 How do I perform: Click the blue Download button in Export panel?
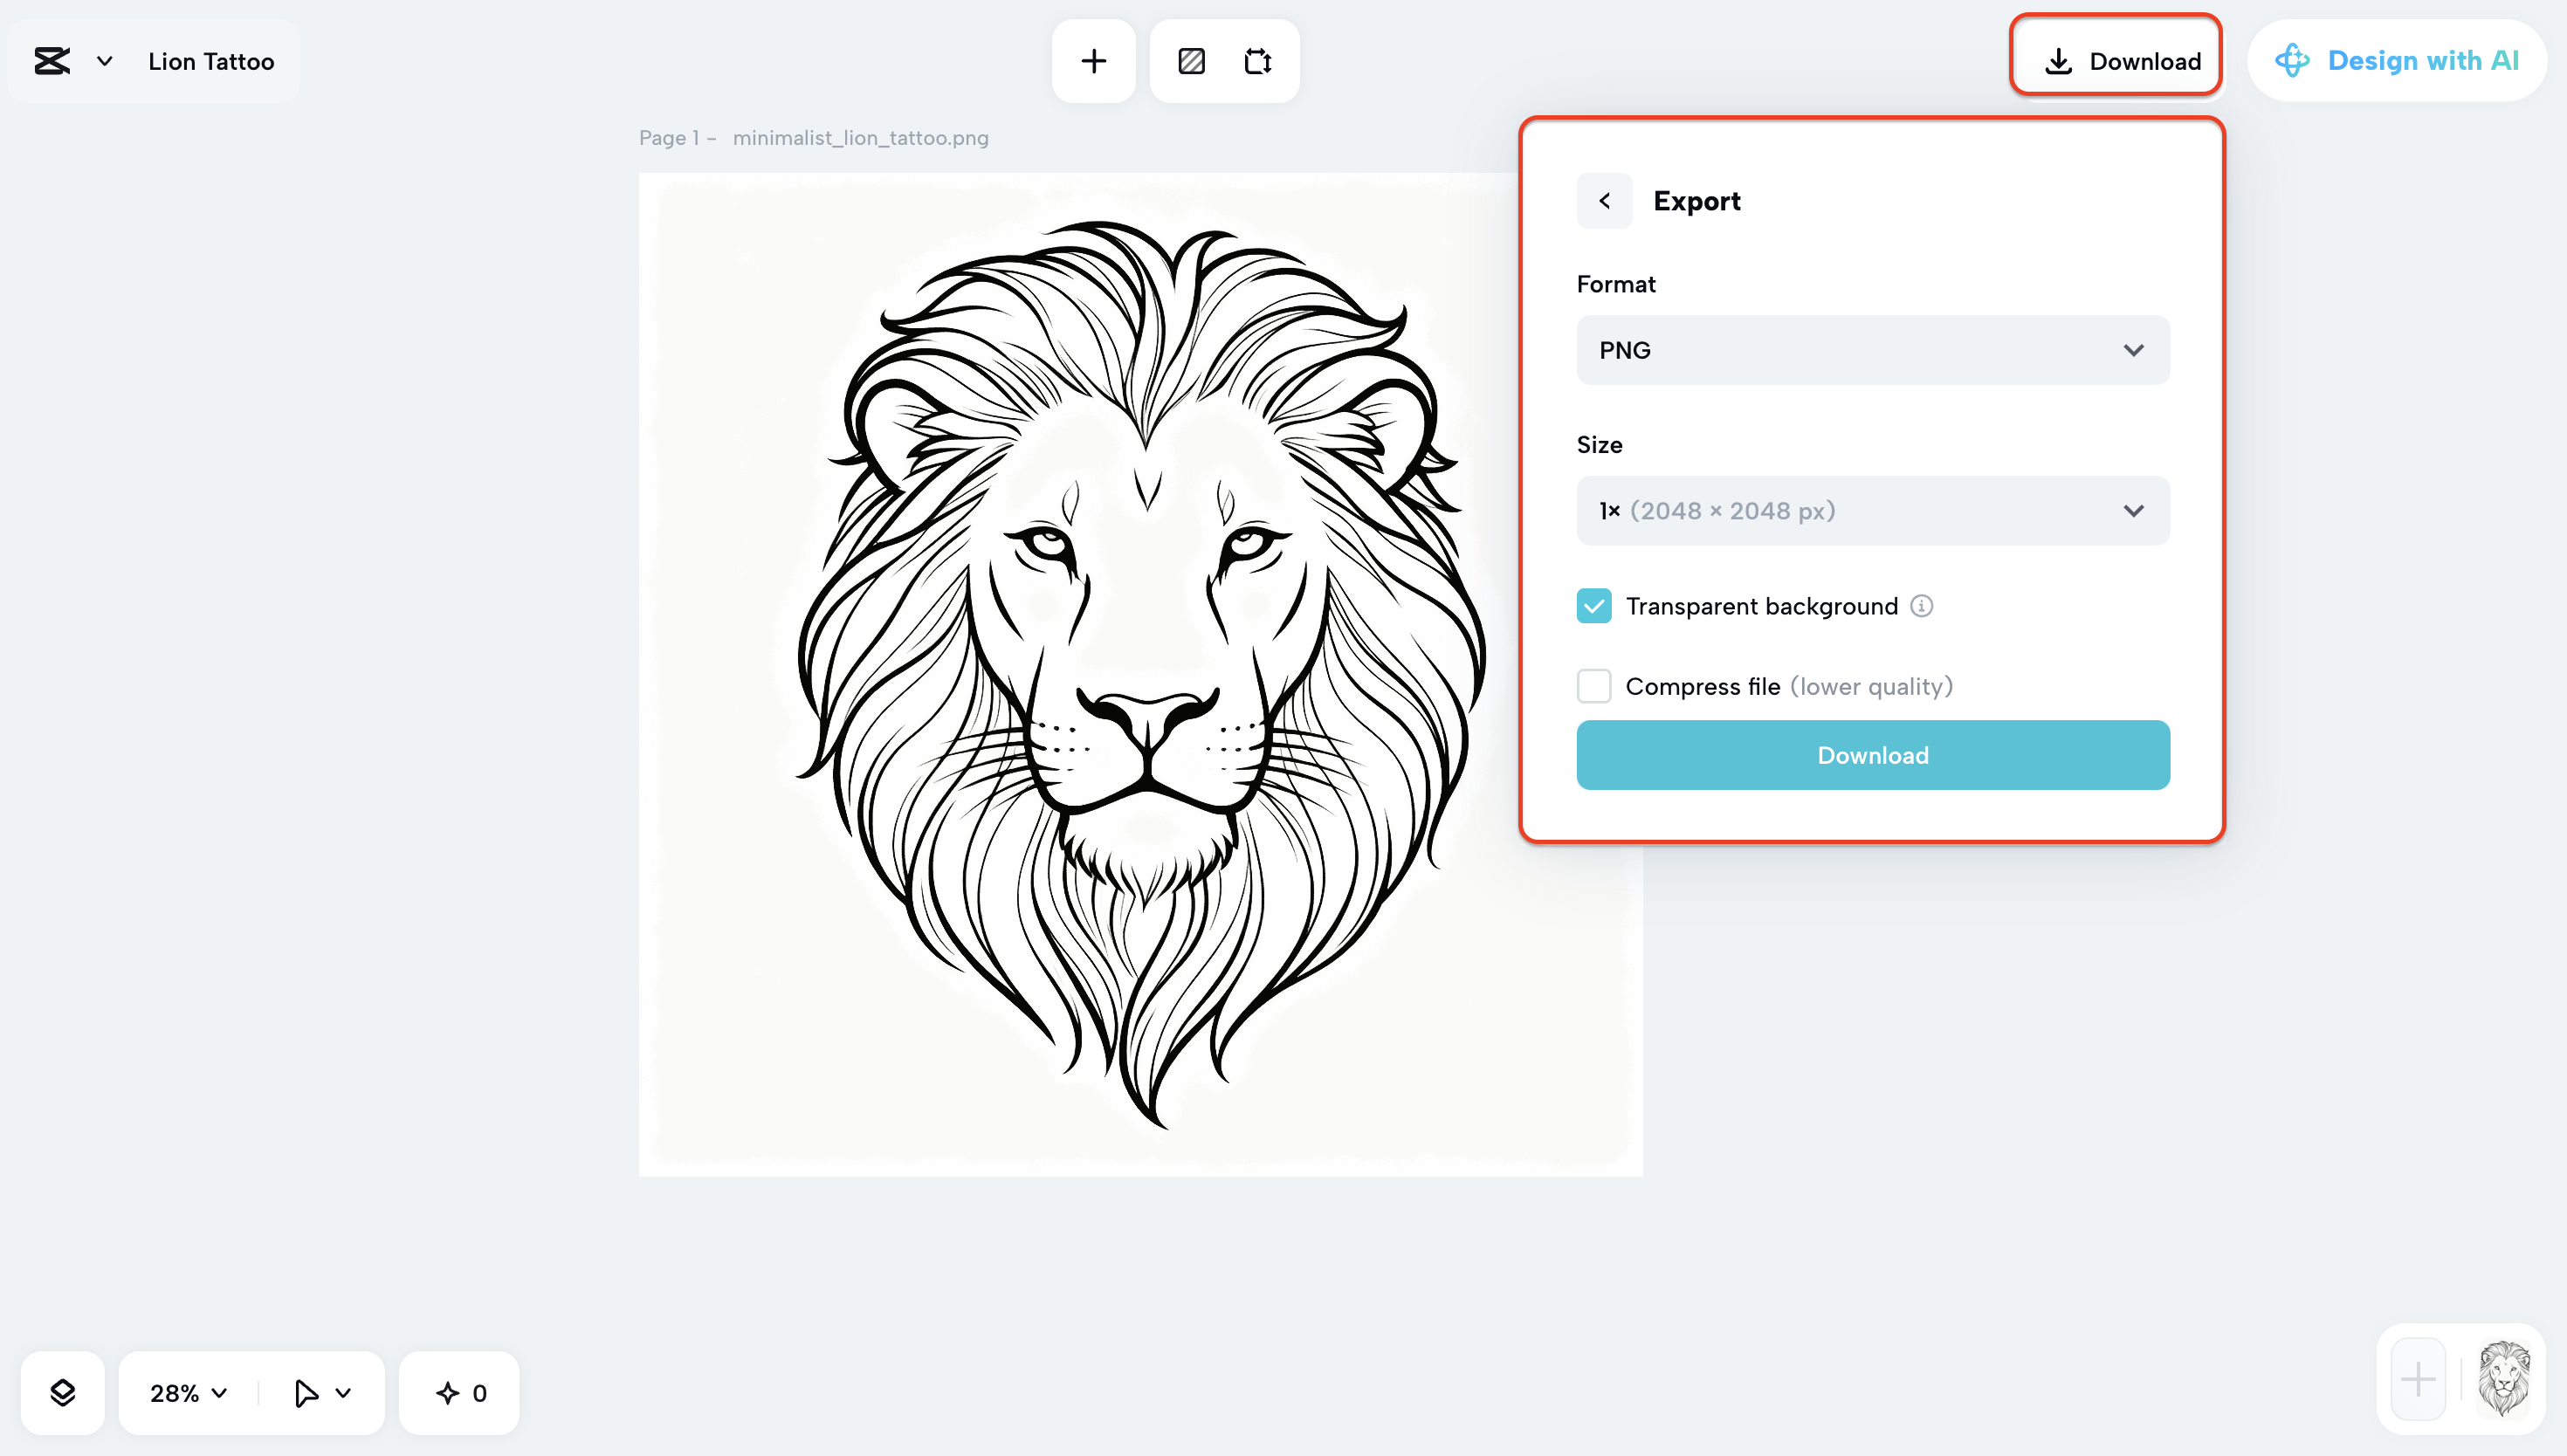pos(1872,755)
